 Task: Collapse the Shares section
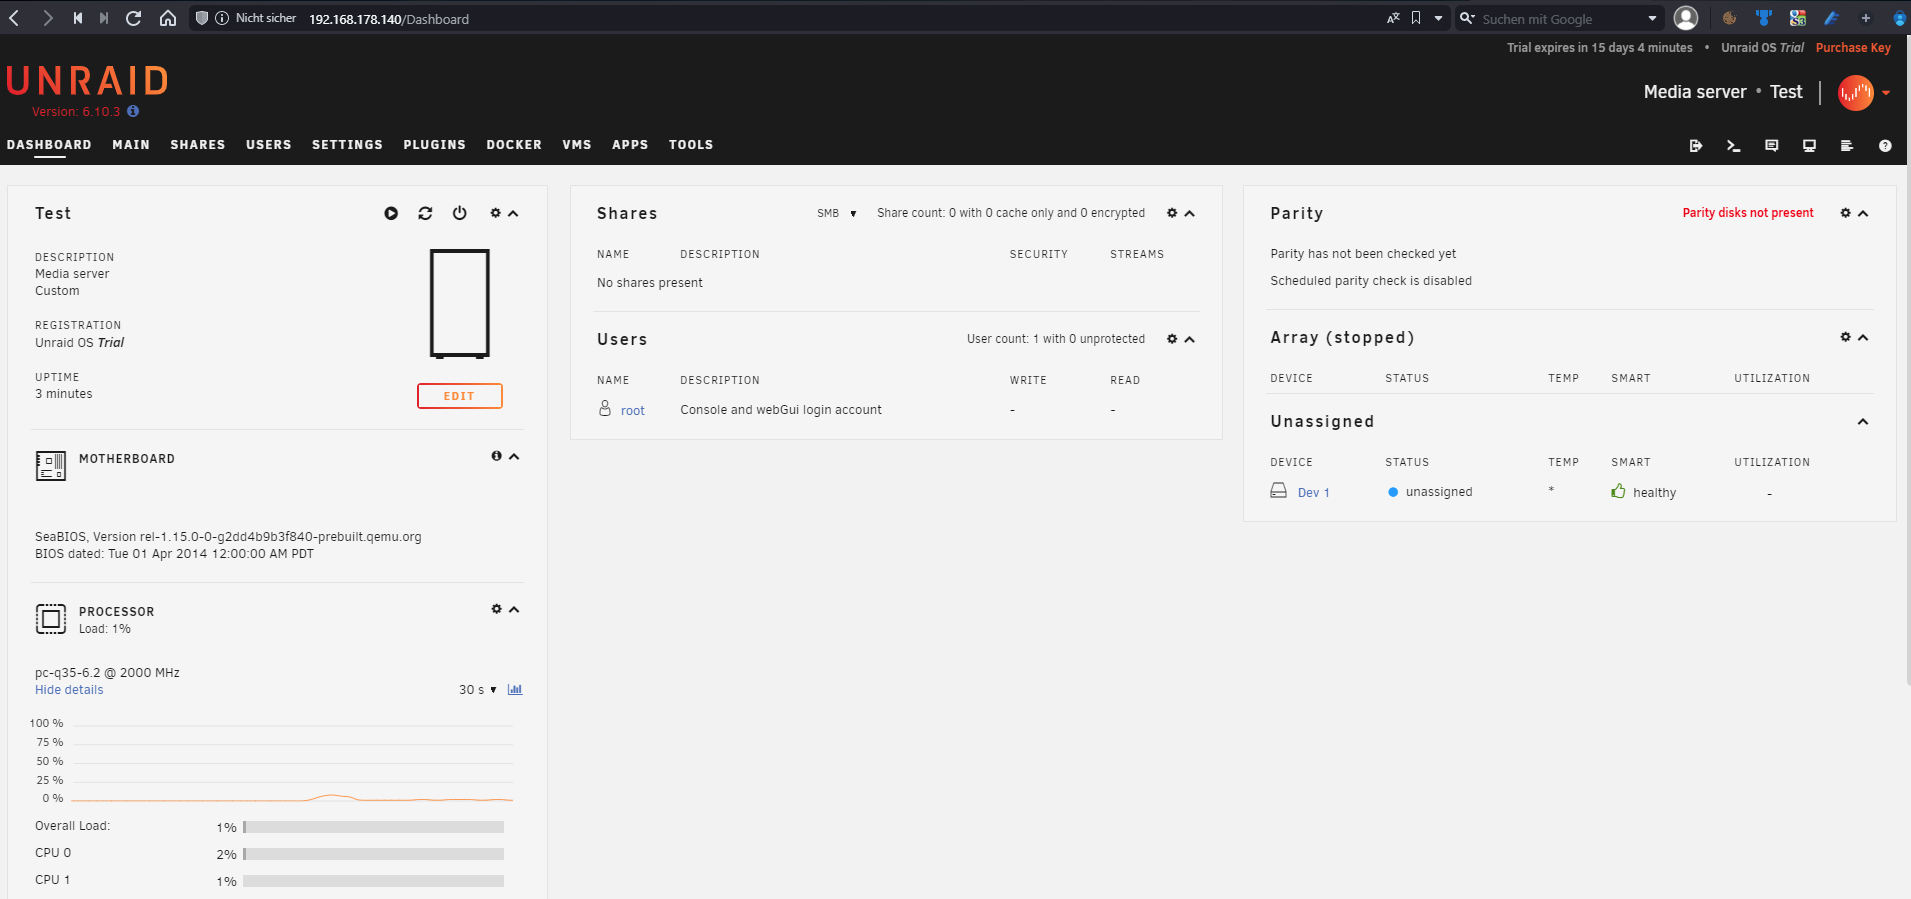1190,213
